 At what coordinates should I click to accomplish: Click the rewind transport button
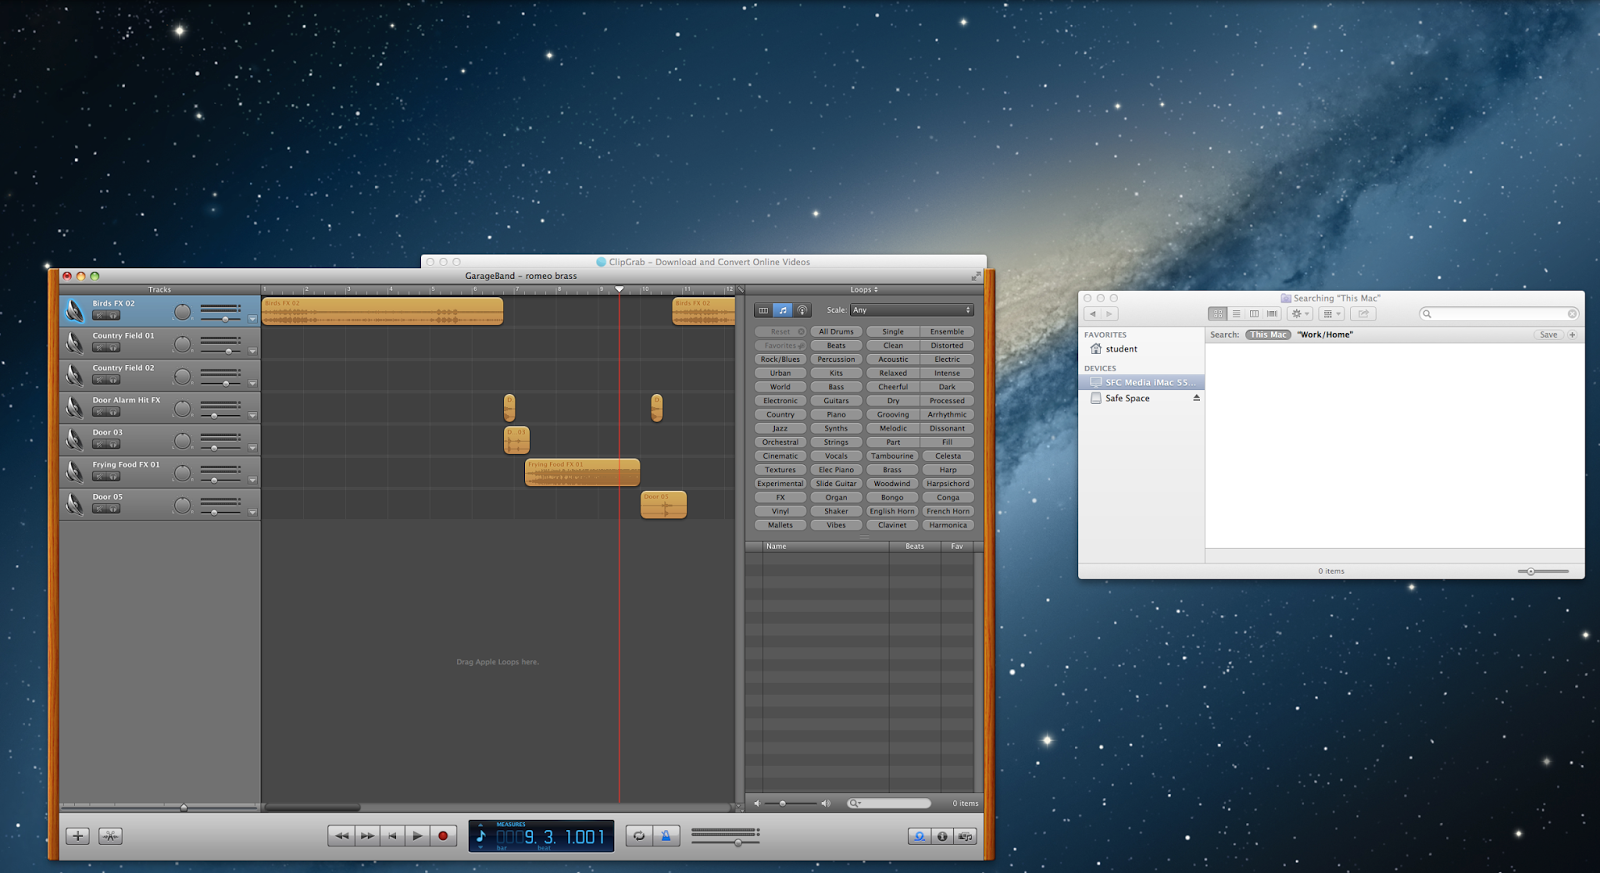pos(341,836)
